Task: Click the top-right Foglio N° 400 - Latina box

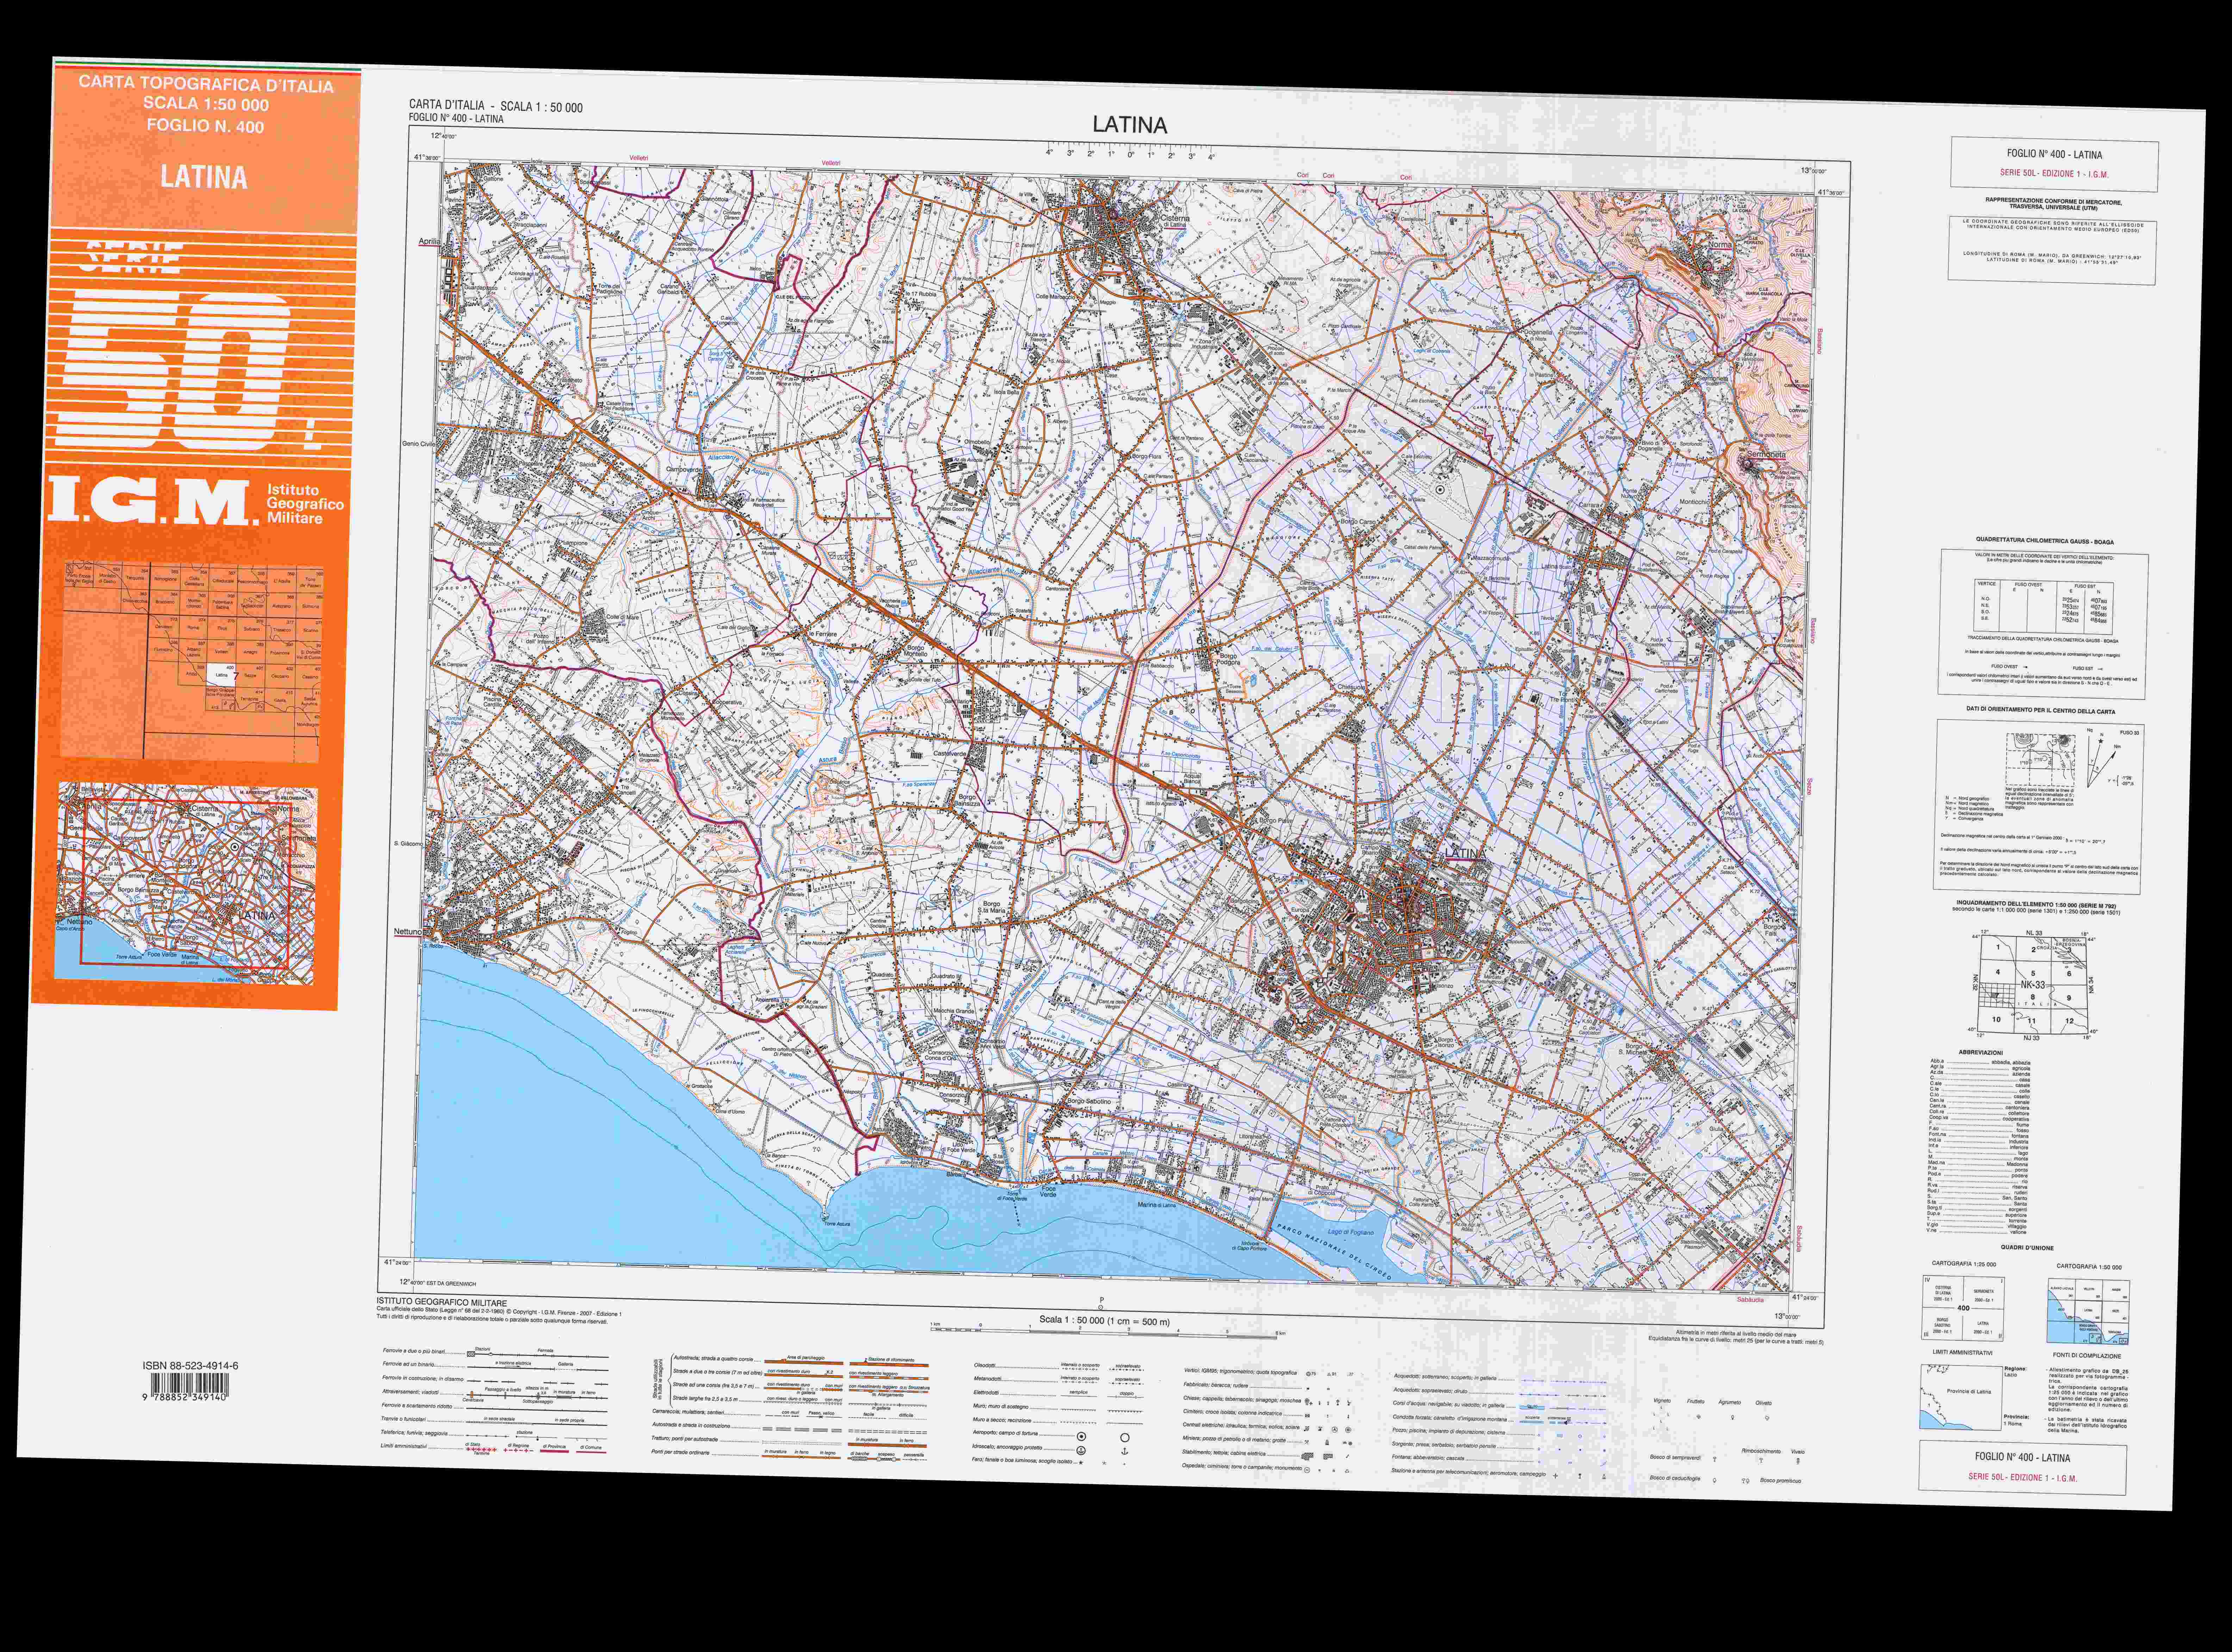Action: click(2054, 164)
